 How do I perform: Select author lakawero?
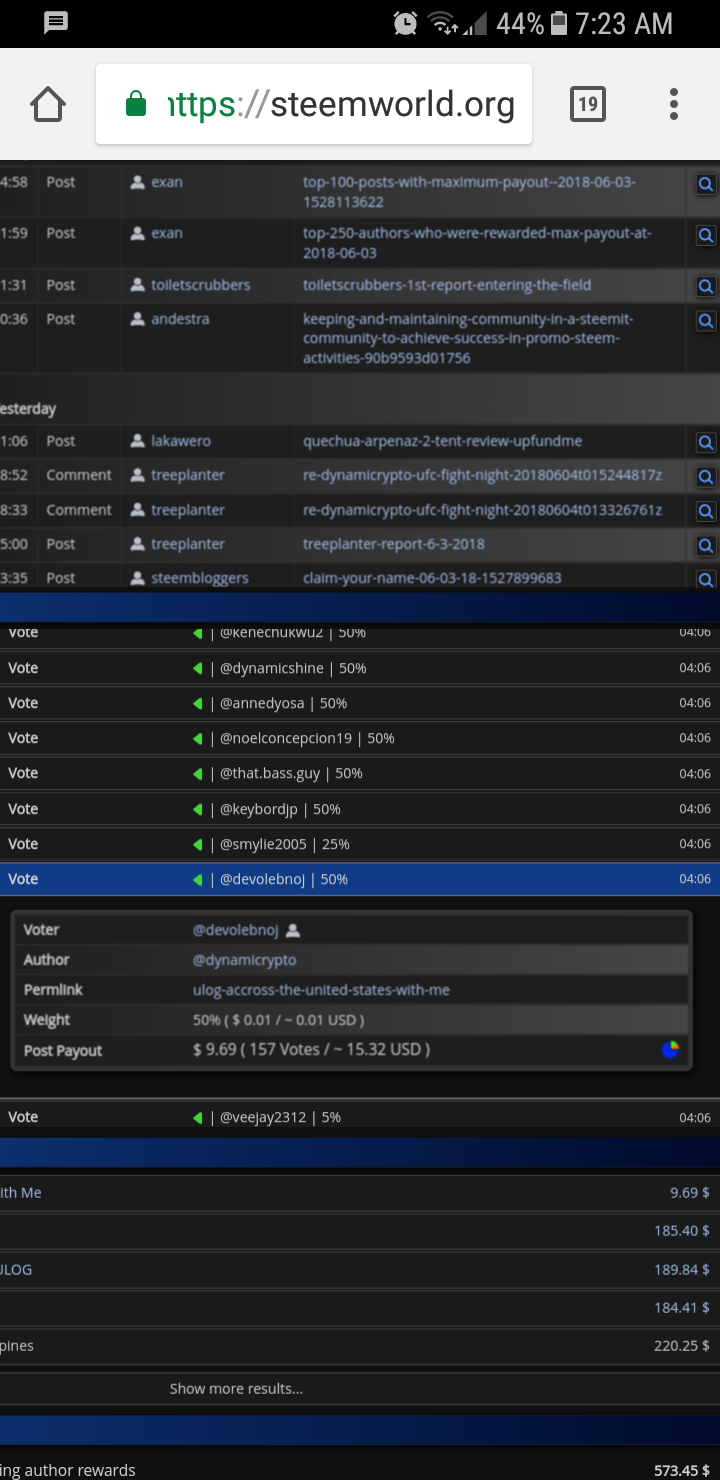click(x=181, y=441)
